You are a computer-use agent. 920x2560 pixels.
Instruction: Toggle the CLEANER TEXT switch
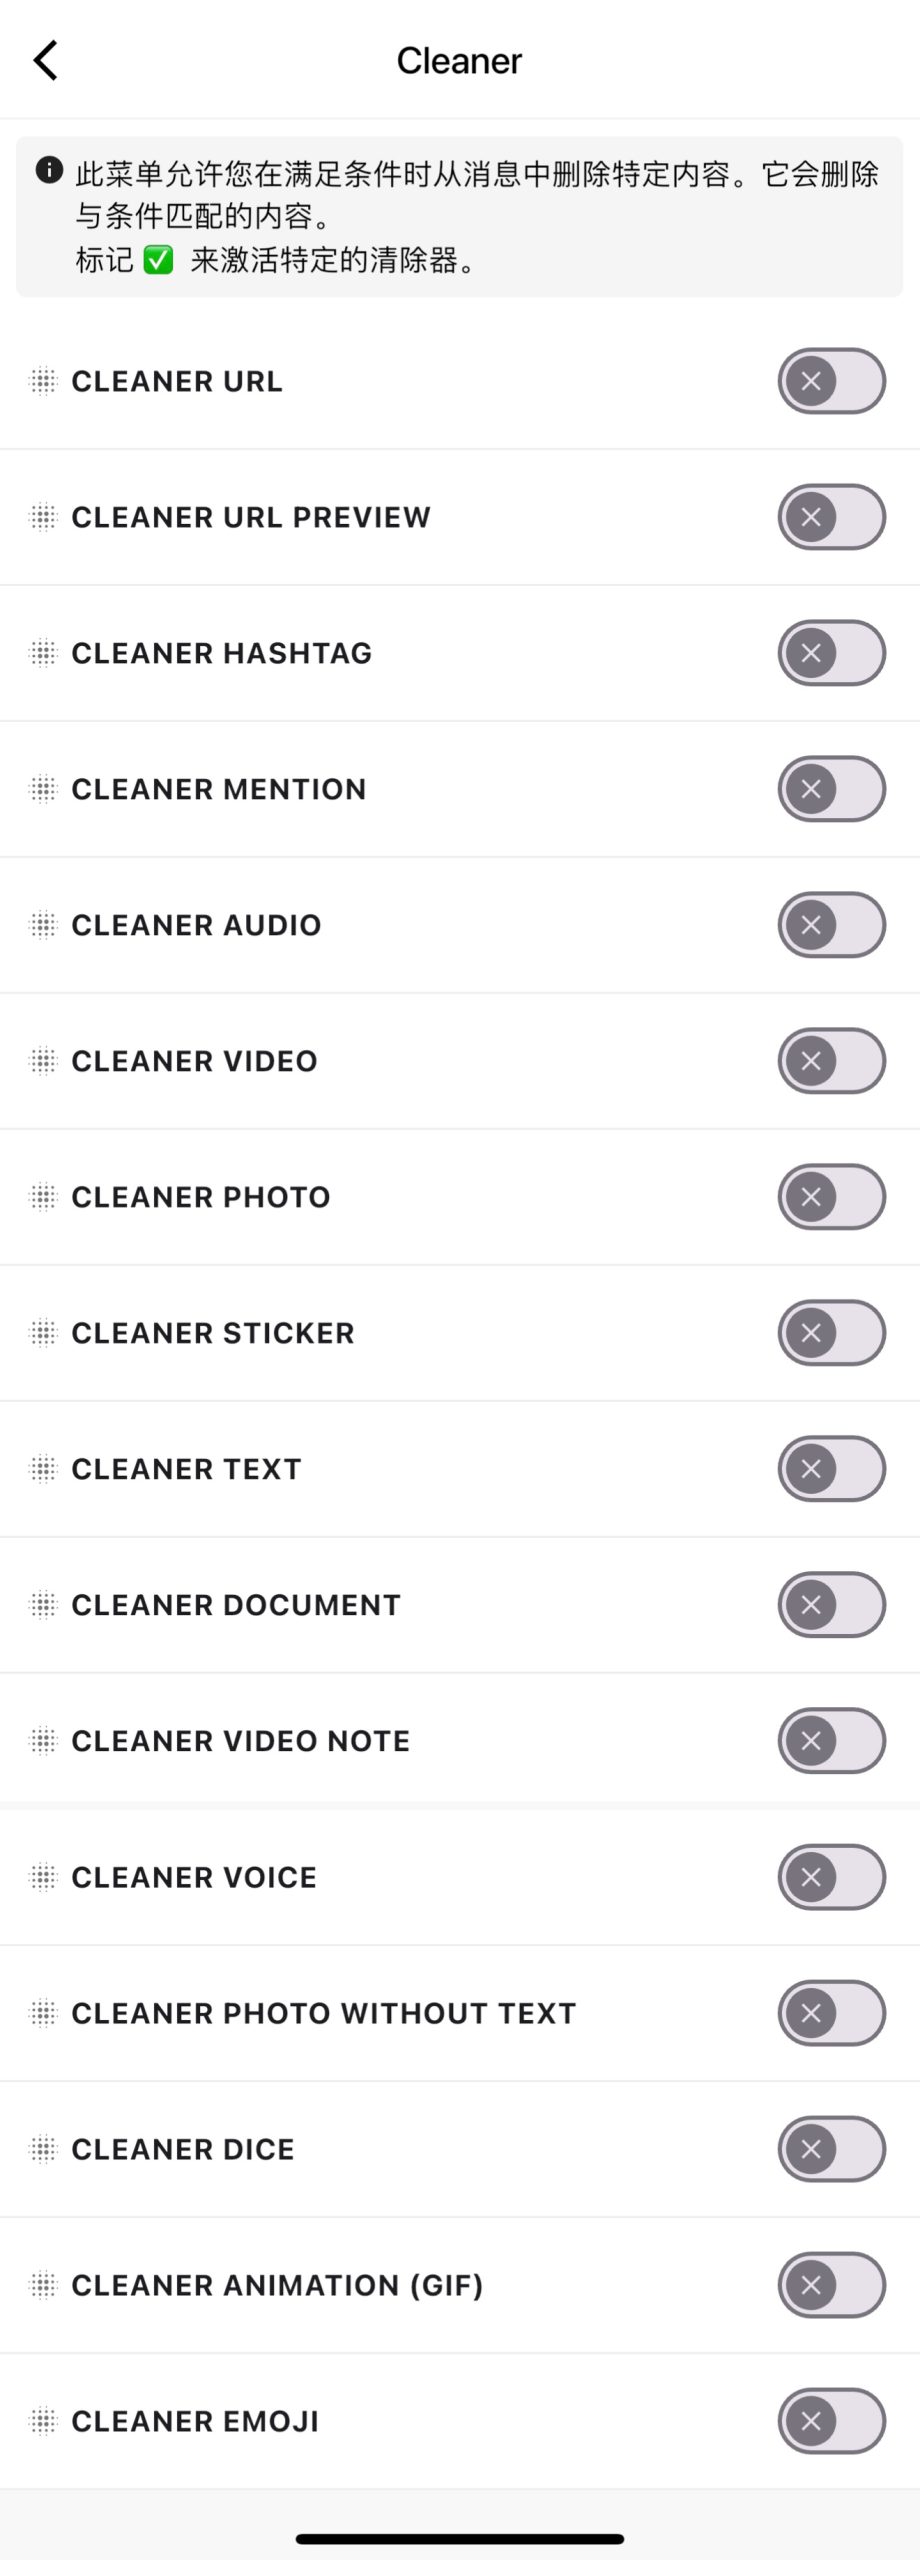(x=832, y=1469)
